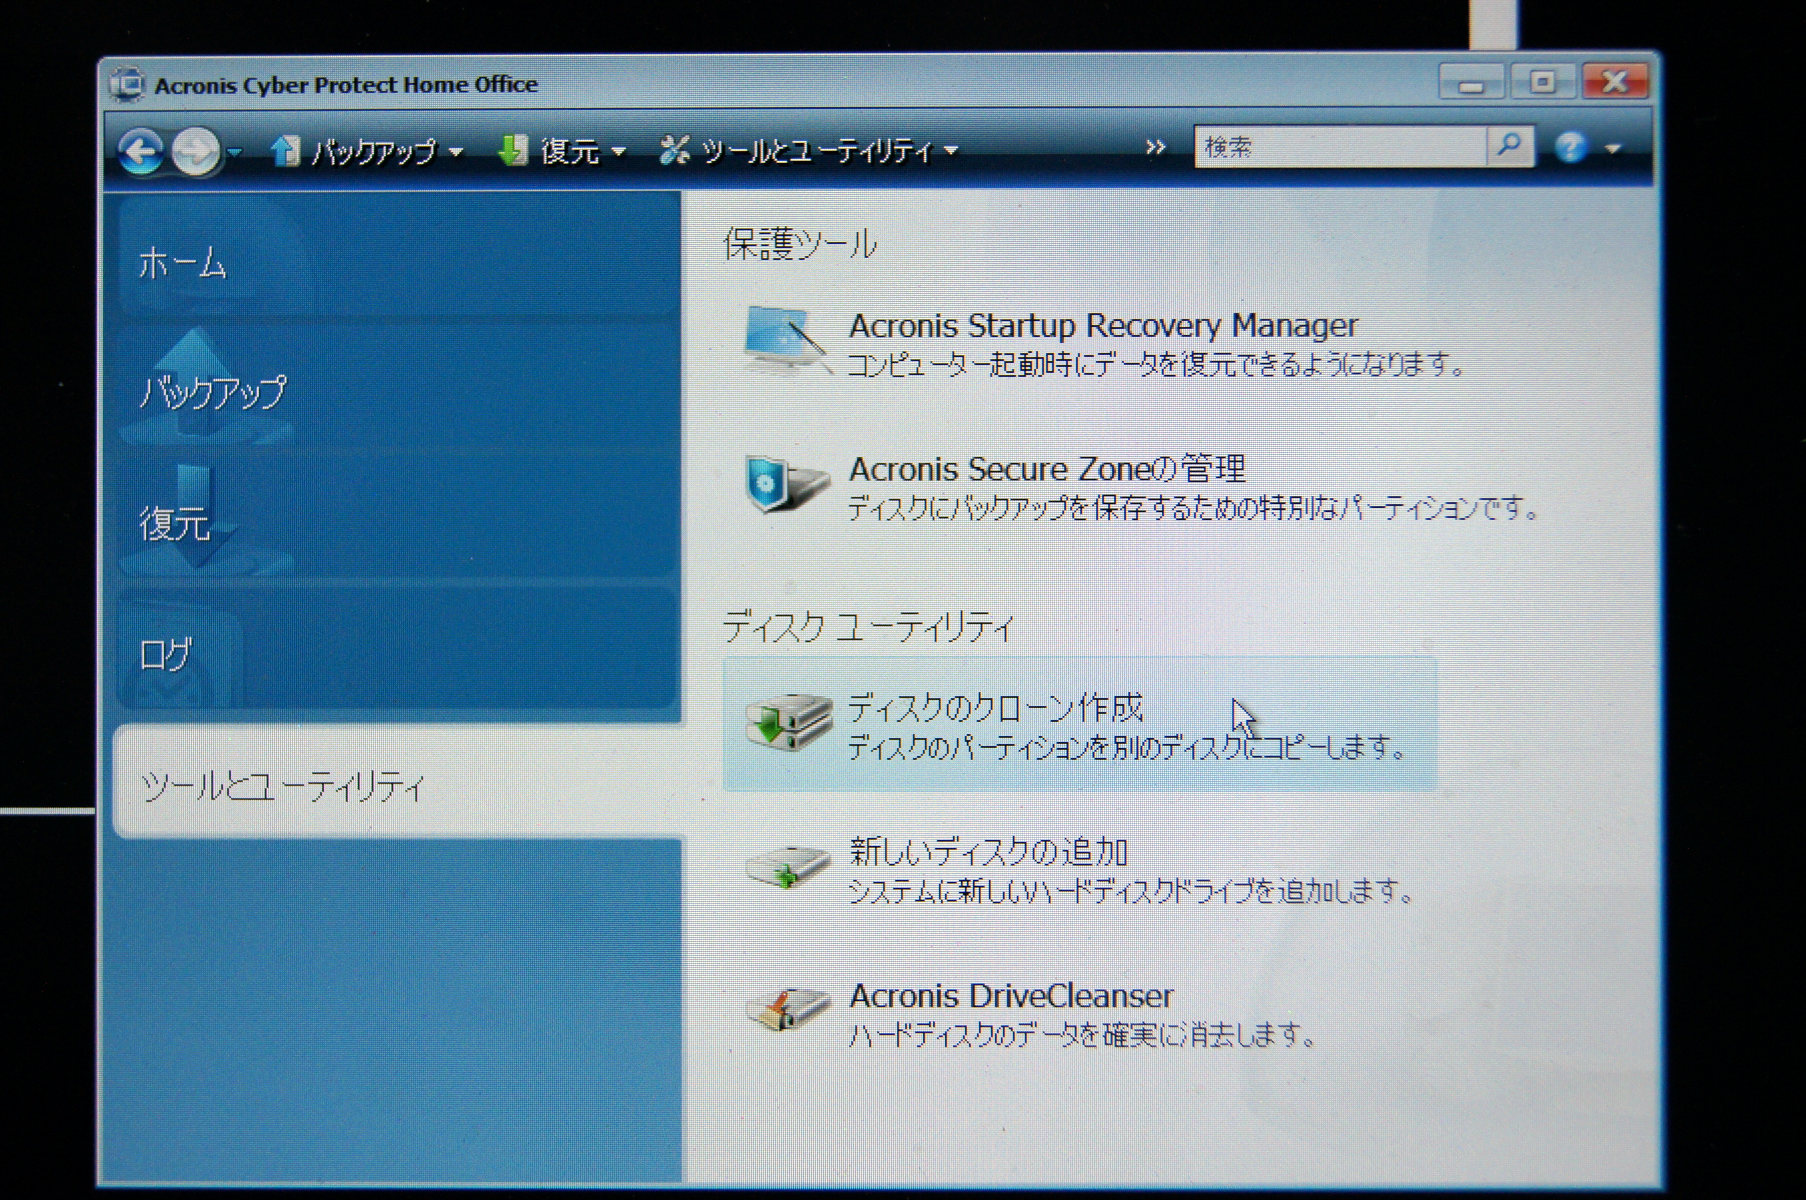The height and width of the screenshot is (1200, 1806).
Task: Click description コンピューター起動時にデータを復元できるようになります。
Action: click(1156, 364)
